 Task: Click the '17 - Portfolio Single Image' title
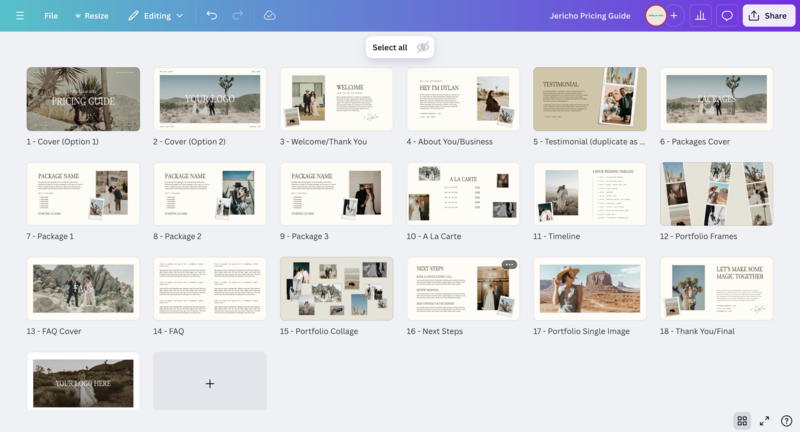coord(582,332)
